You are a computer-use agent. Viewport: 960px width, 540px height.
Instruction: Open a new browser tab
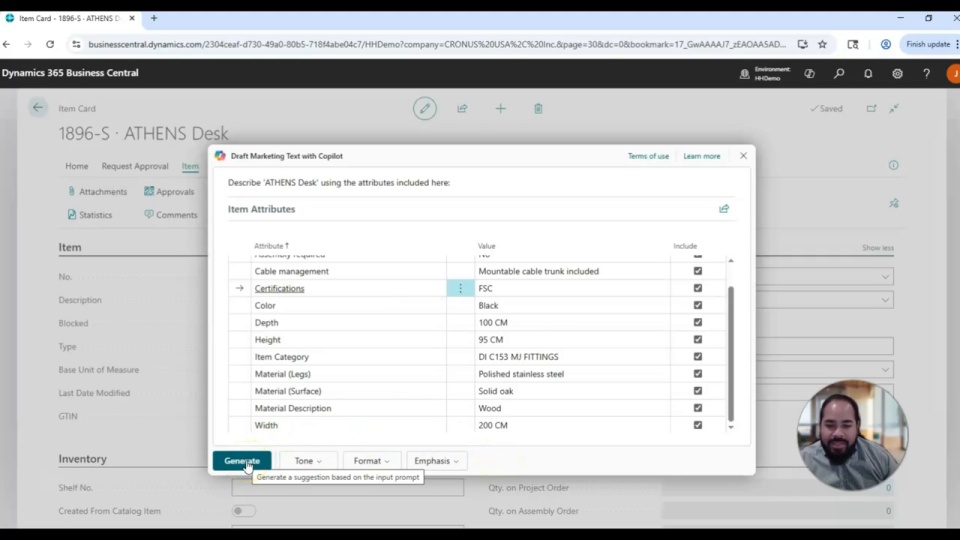click(x=154, y=18)
